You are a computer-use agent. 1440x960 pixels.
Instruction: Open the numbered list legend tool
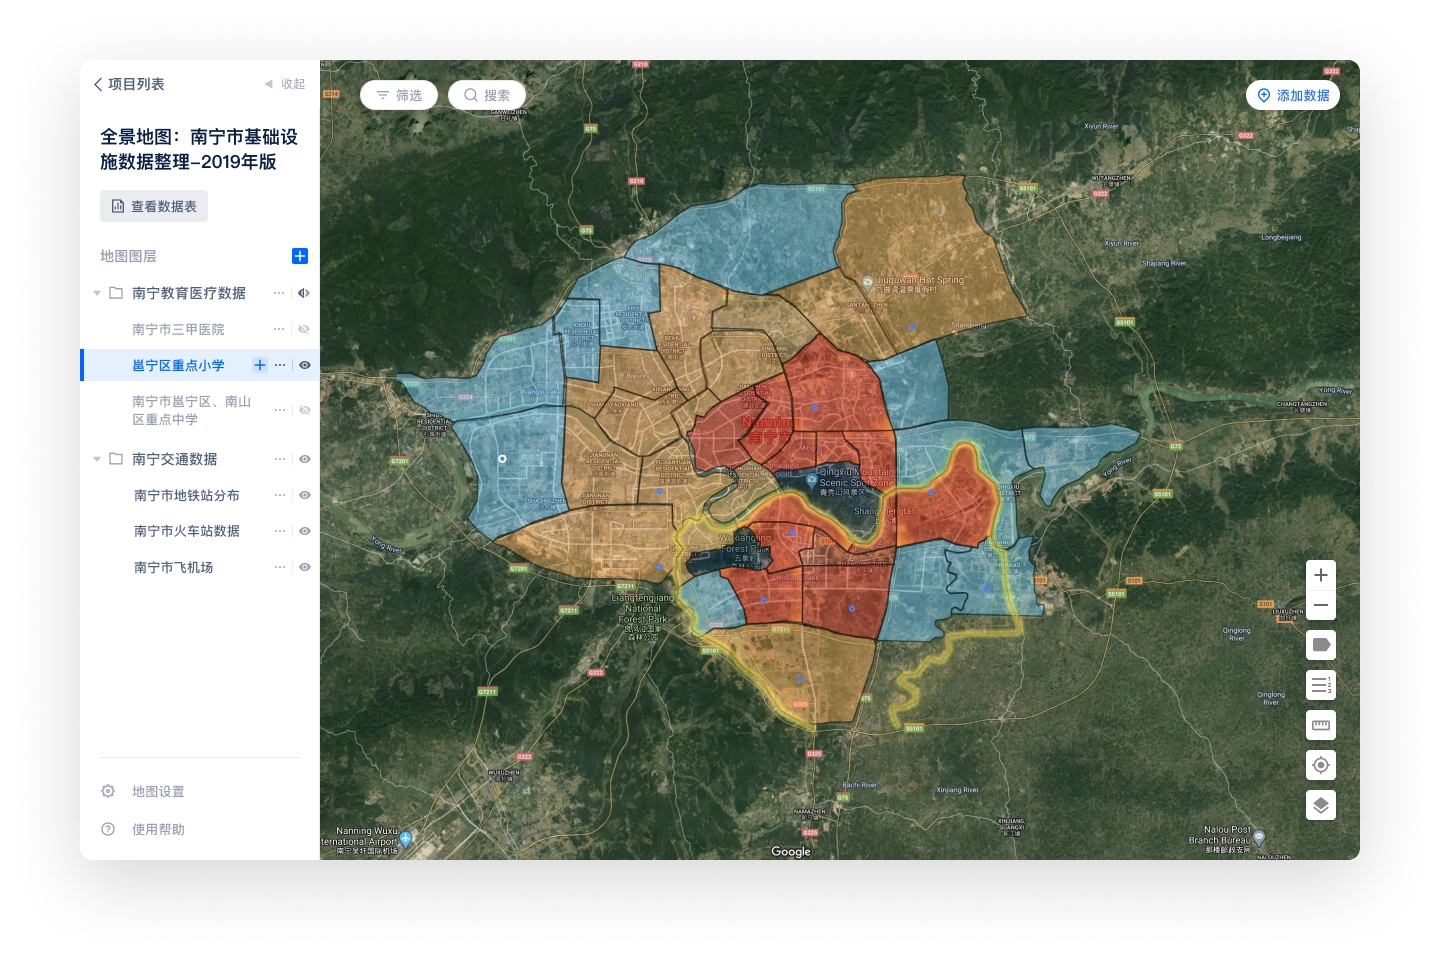1321,685
